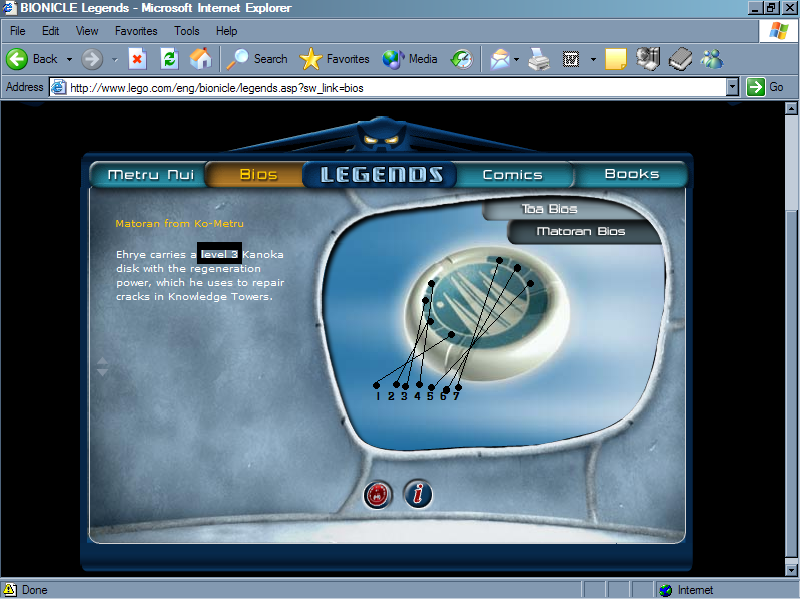Expand the Edit with Word dropdown arrow

pos(593,60)
